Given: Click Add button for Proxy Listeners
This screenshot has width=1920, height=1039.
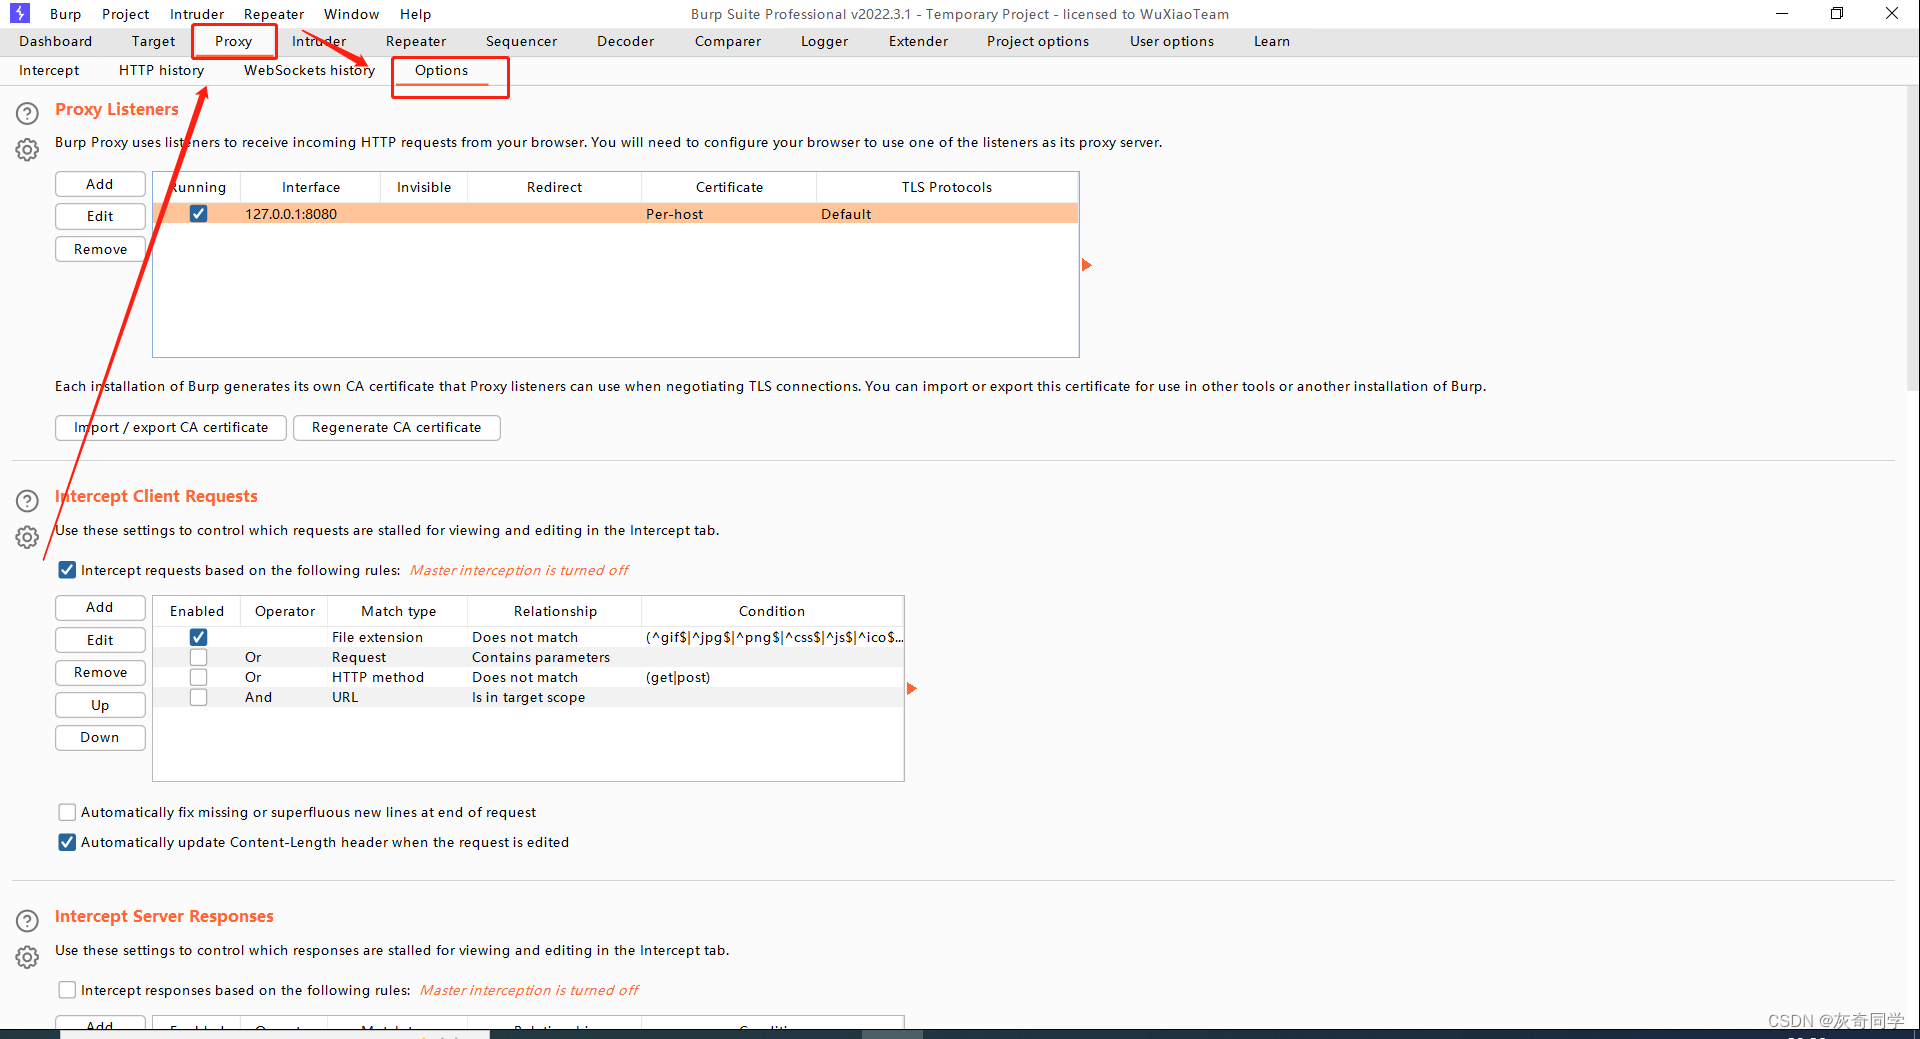Looking at the screenshot, I should pos(100,184).
